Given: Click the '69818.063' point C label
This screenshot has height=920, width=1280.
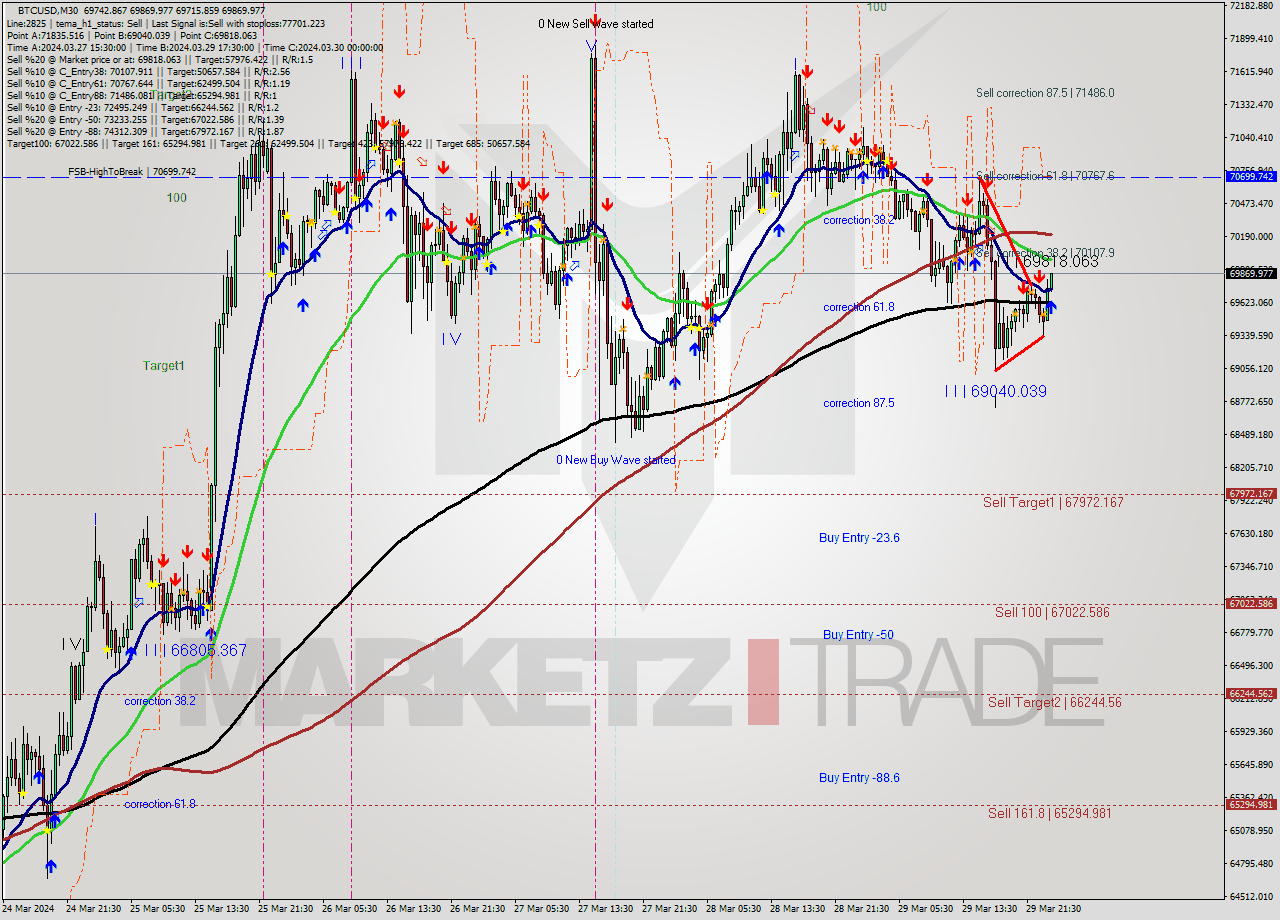Looking at the screenshot, I should click(1060, 262).
